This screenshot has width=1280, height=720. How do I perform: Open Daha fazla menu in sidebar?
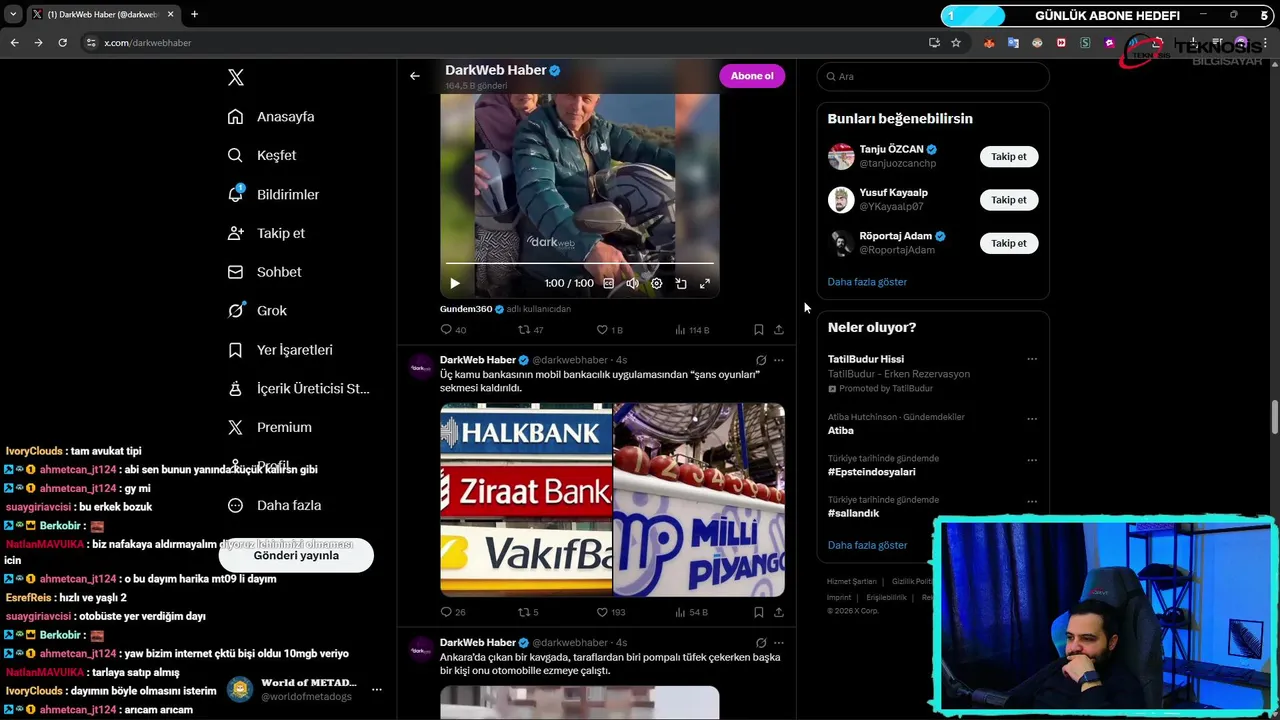point(274,506)
